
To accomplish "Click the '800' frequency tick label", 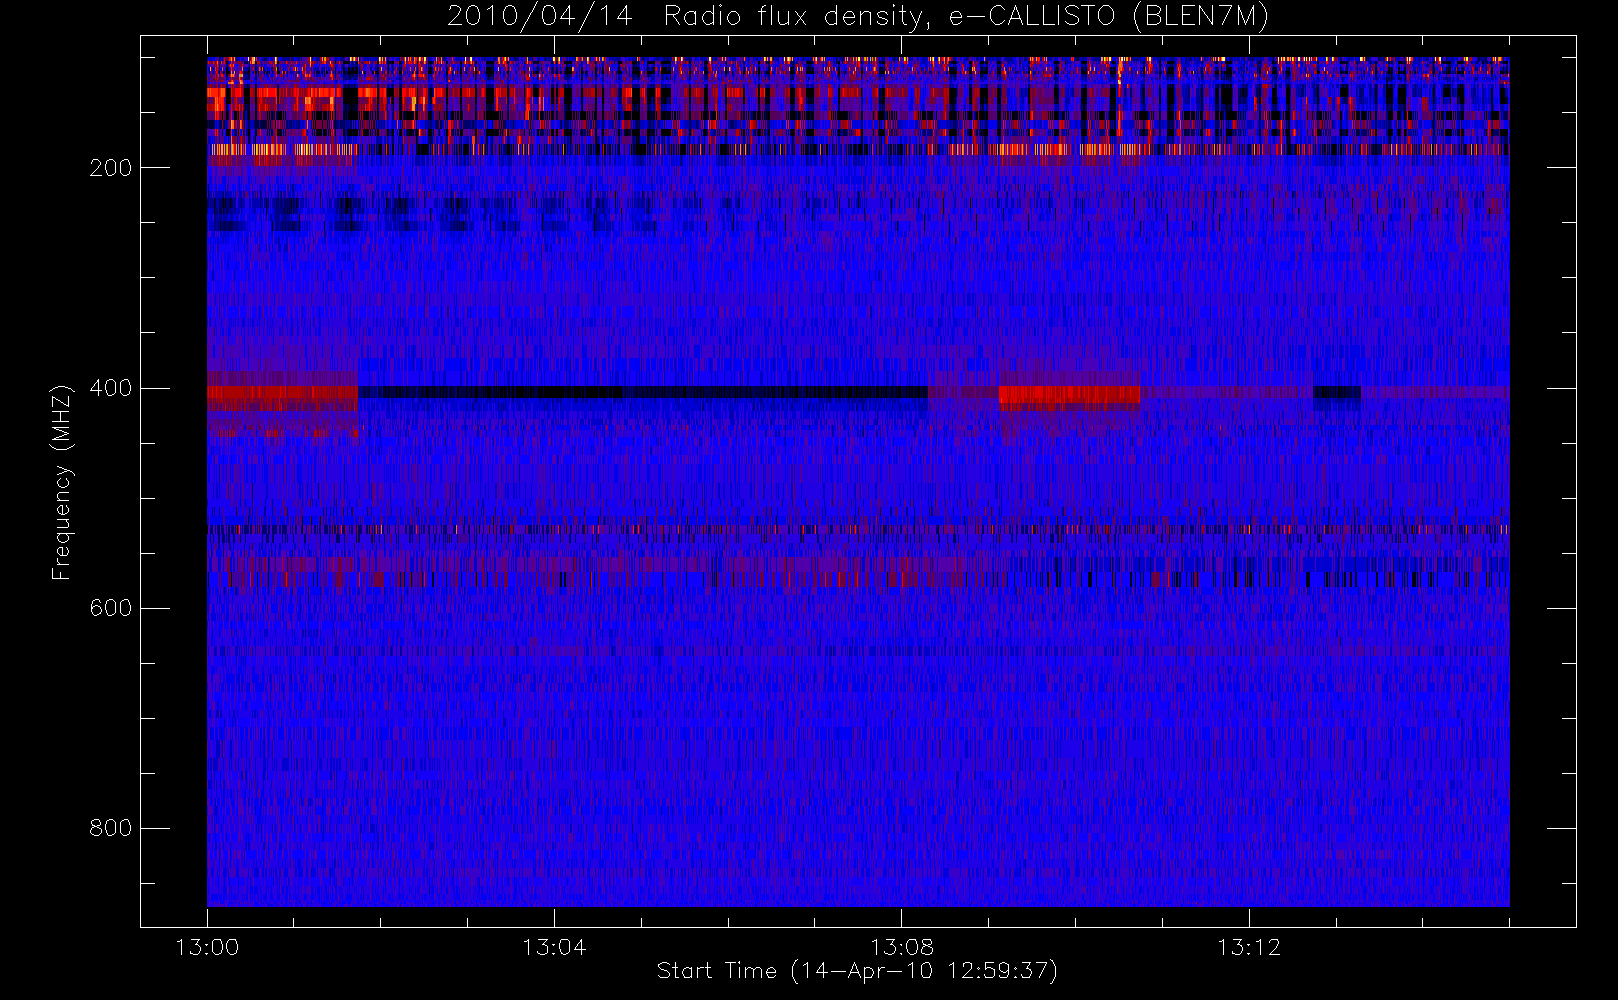I will (x=110, y=828).
